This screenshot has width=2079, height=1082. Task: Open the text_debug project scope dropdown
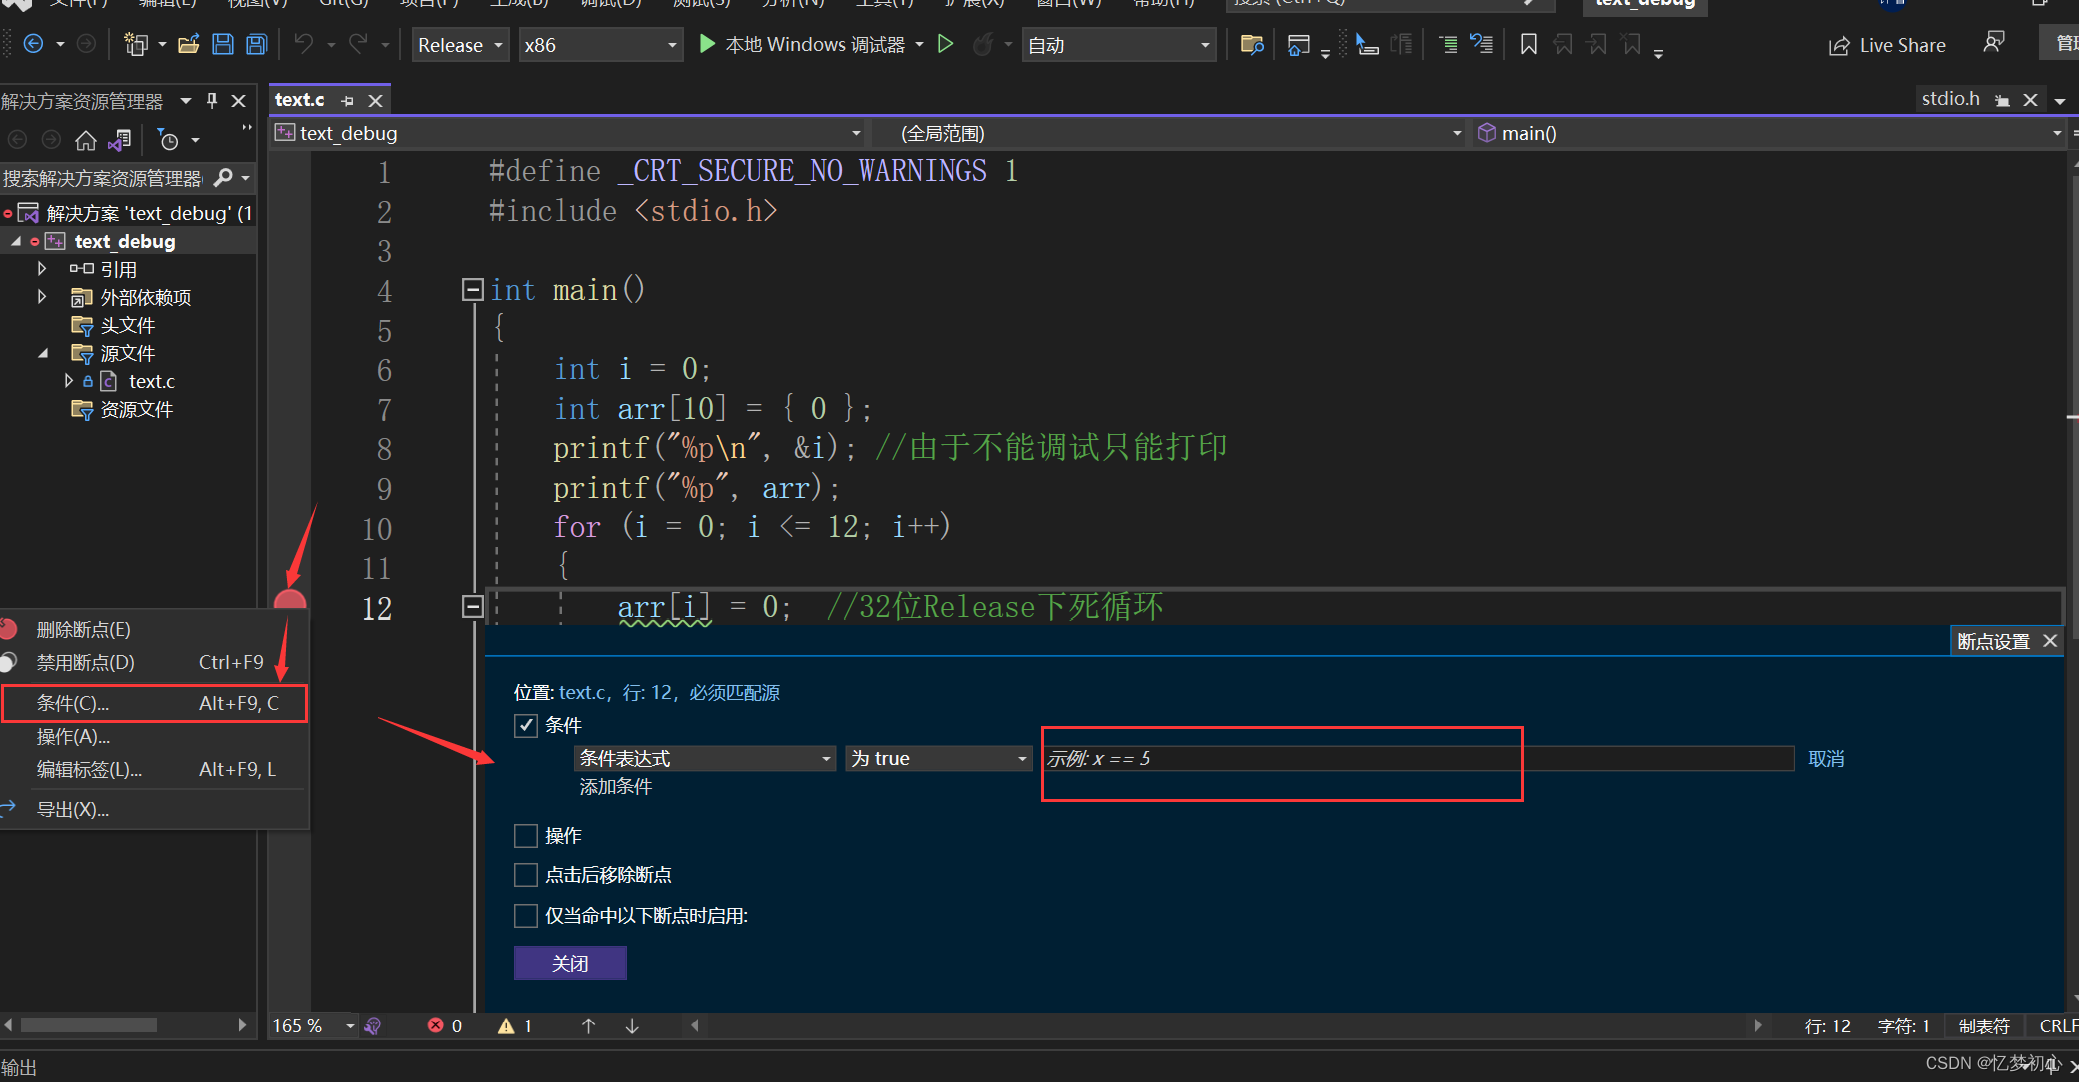[568, 133]
